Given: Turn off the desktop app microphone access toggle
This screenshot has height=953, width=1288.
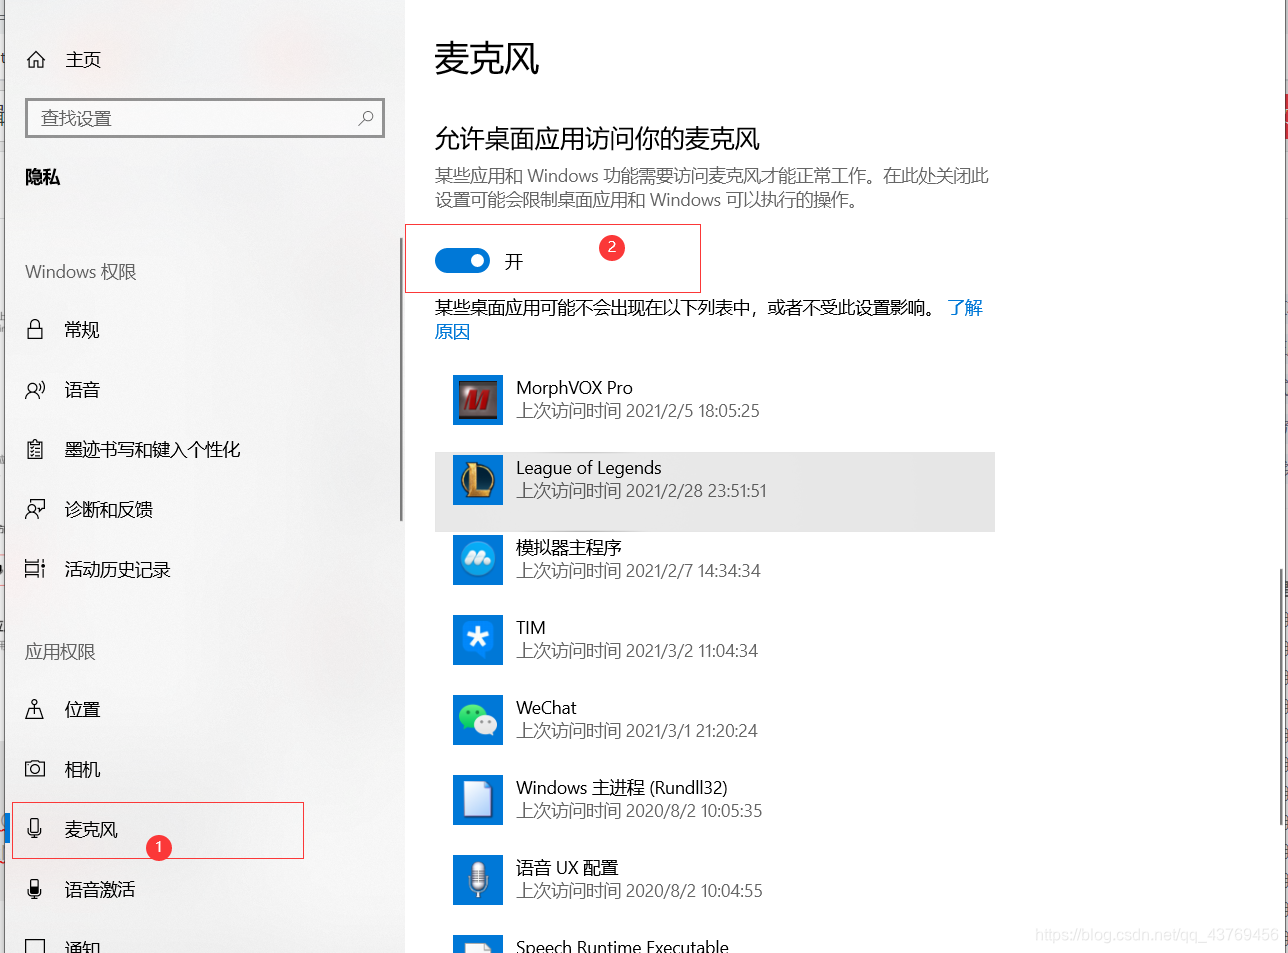Looking at the screenshot, I should click(x=462, y=261).
